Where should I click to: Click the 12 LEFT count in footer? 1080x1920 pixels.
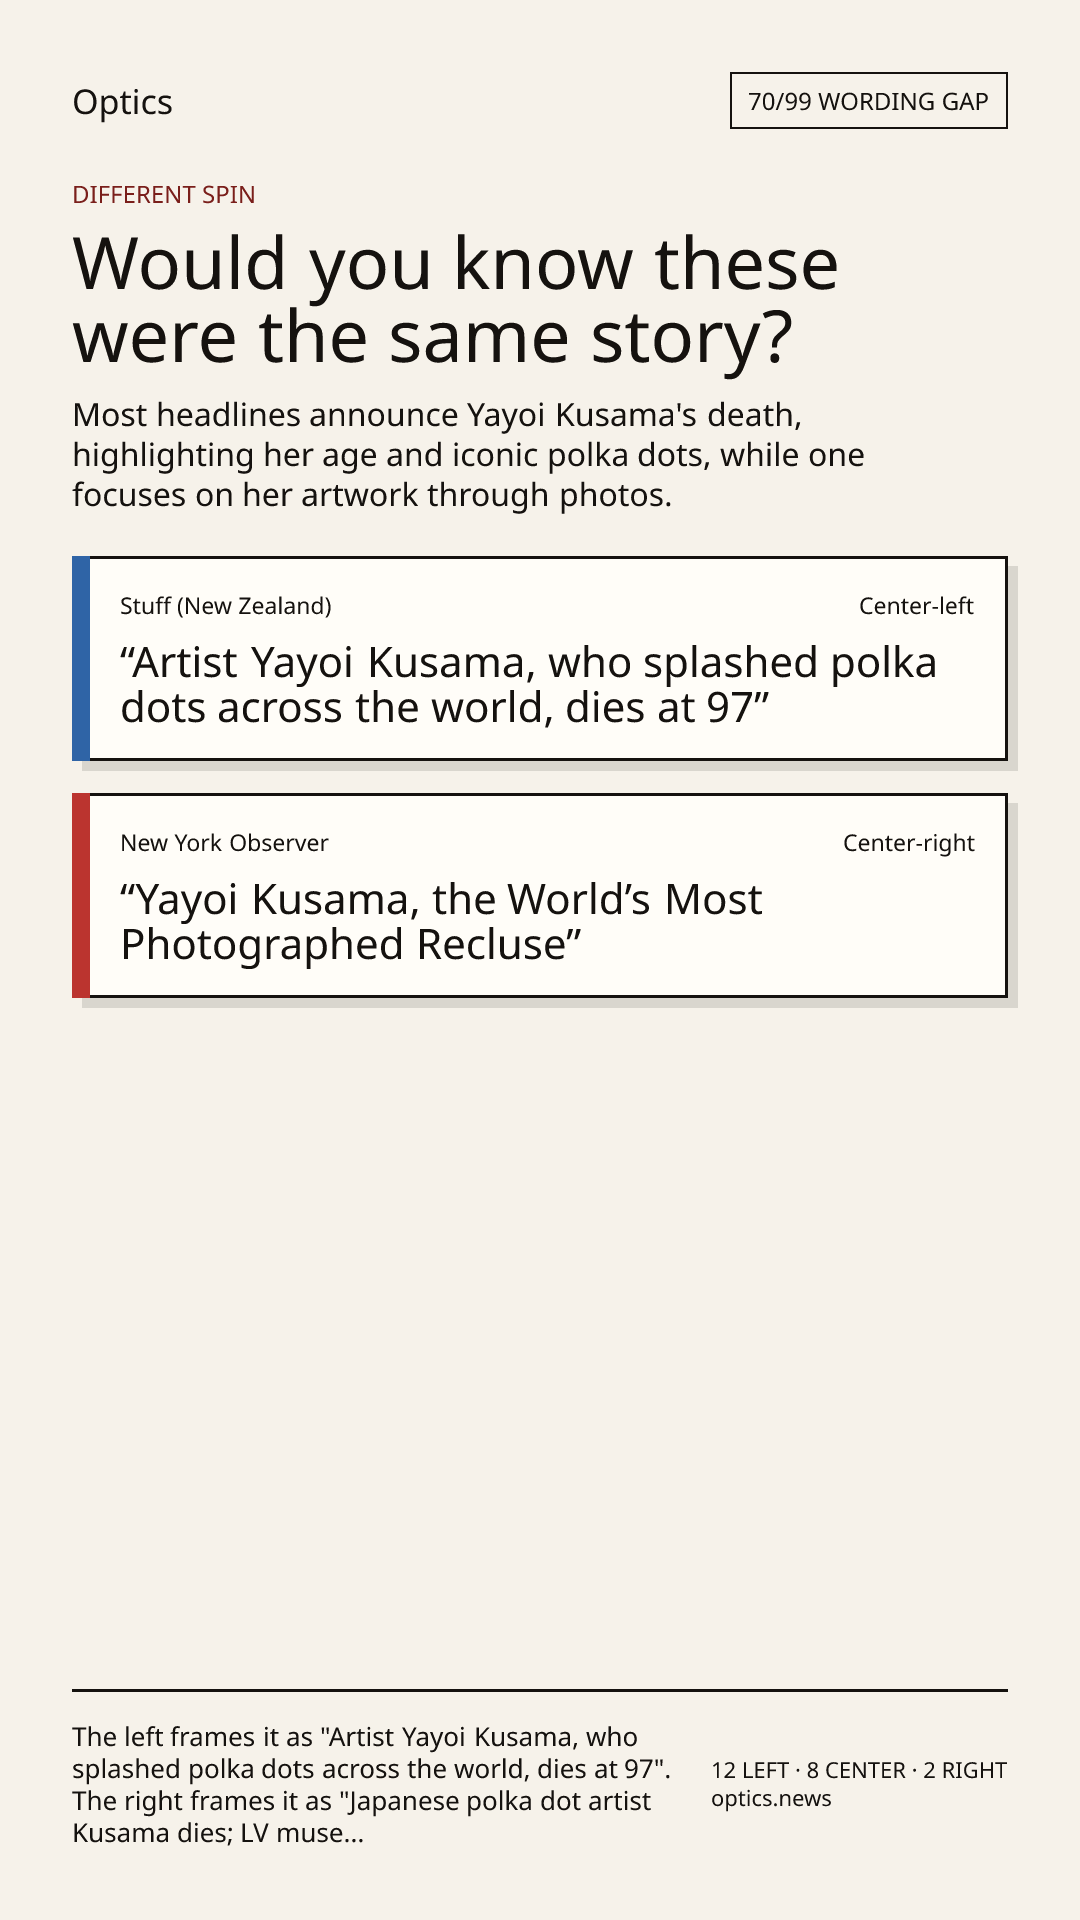pos(750,1770)
